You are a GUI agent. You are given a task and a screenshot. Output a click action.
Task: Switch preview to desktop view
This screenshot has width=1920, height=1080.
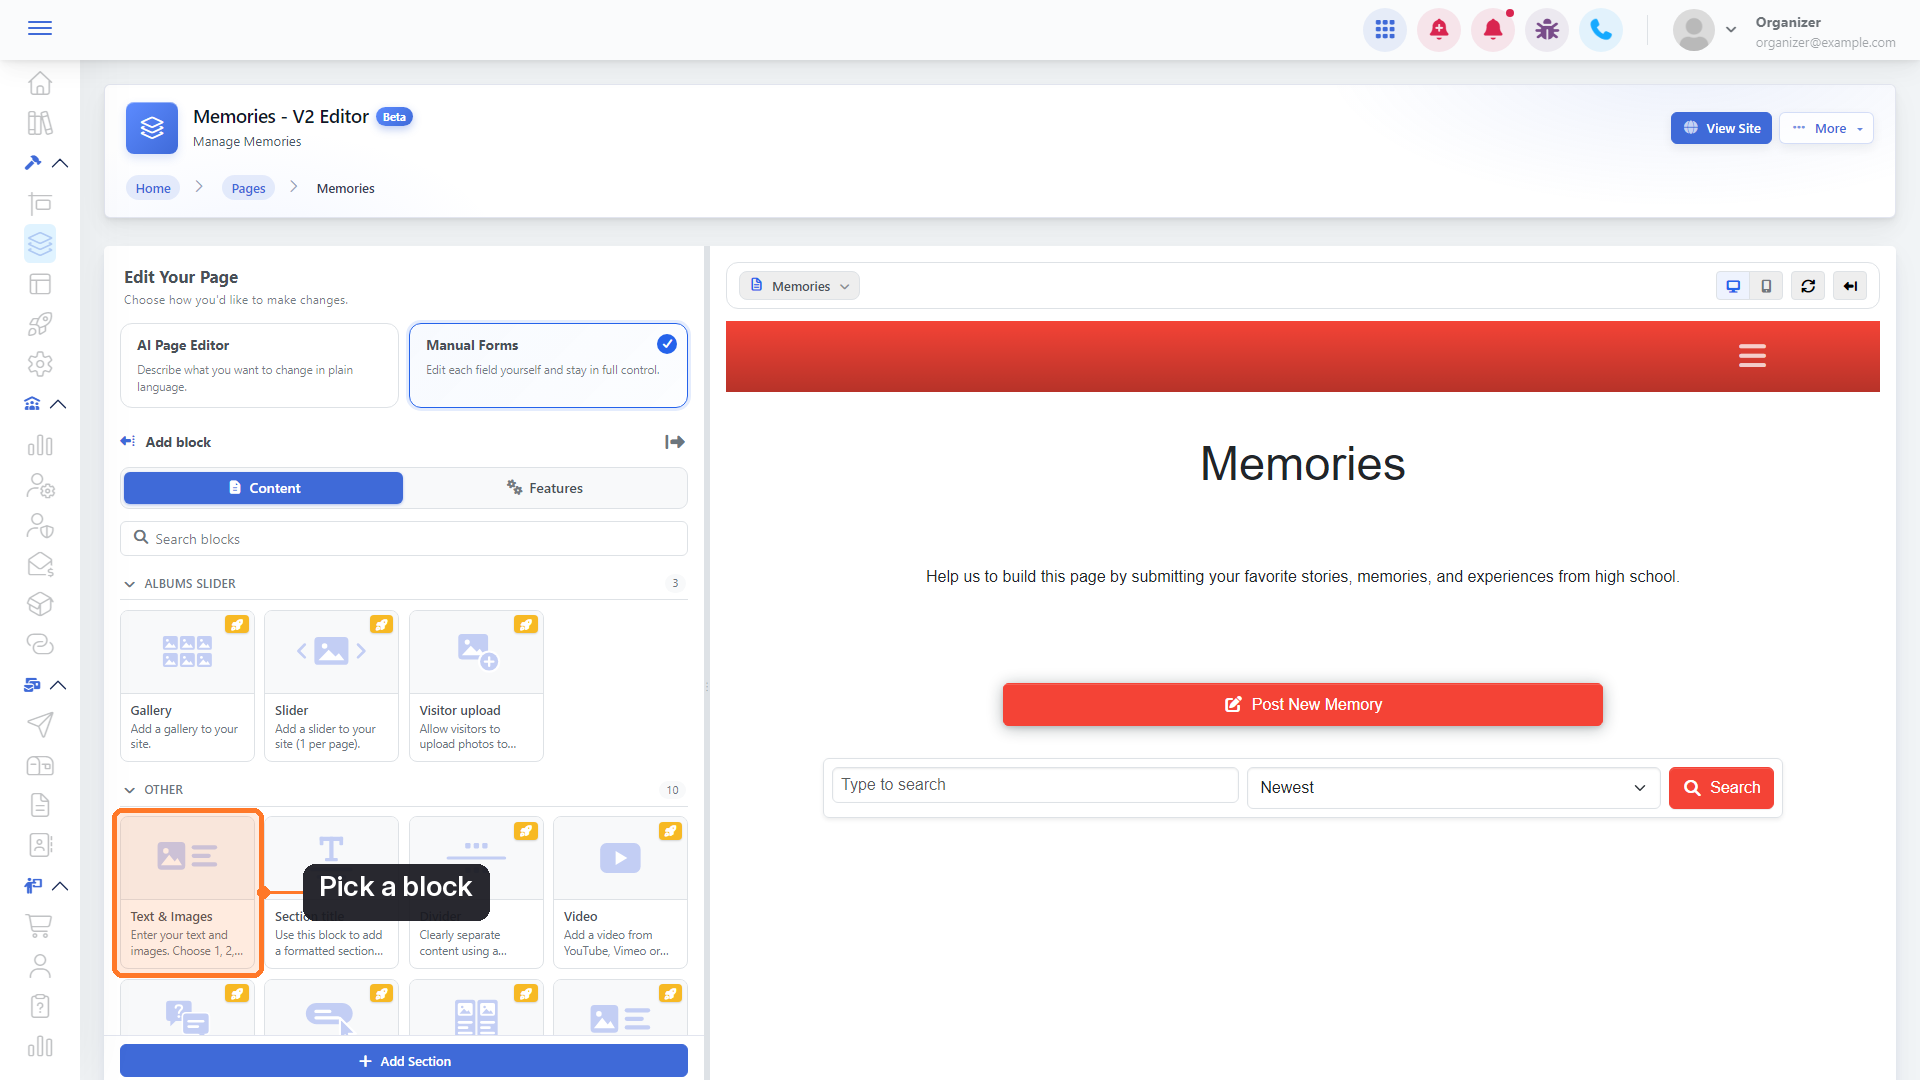pos(1733,286)
